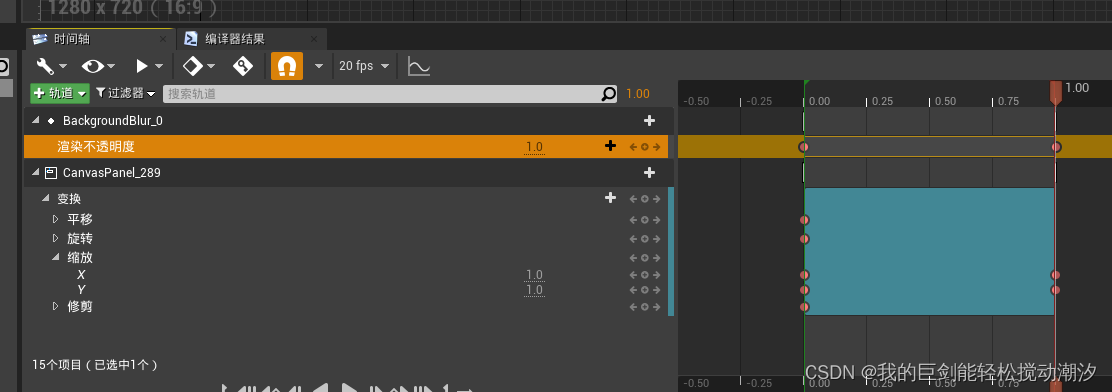Select the 平移 keyframe at 0.00
Viewport: 1112px width, 392px height.
(804, 220)
